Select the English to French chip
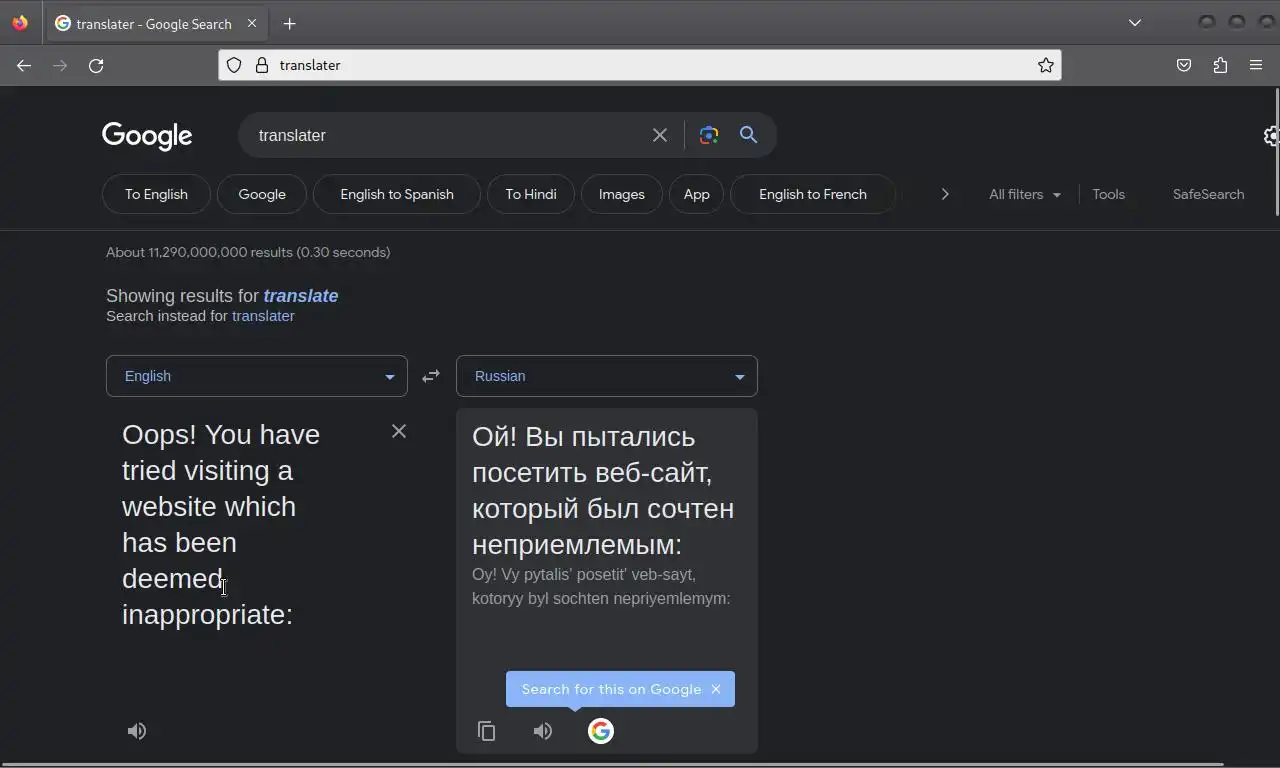This screenshot has width=1280, height=768. pyautogui.click(x=813, y=194)
